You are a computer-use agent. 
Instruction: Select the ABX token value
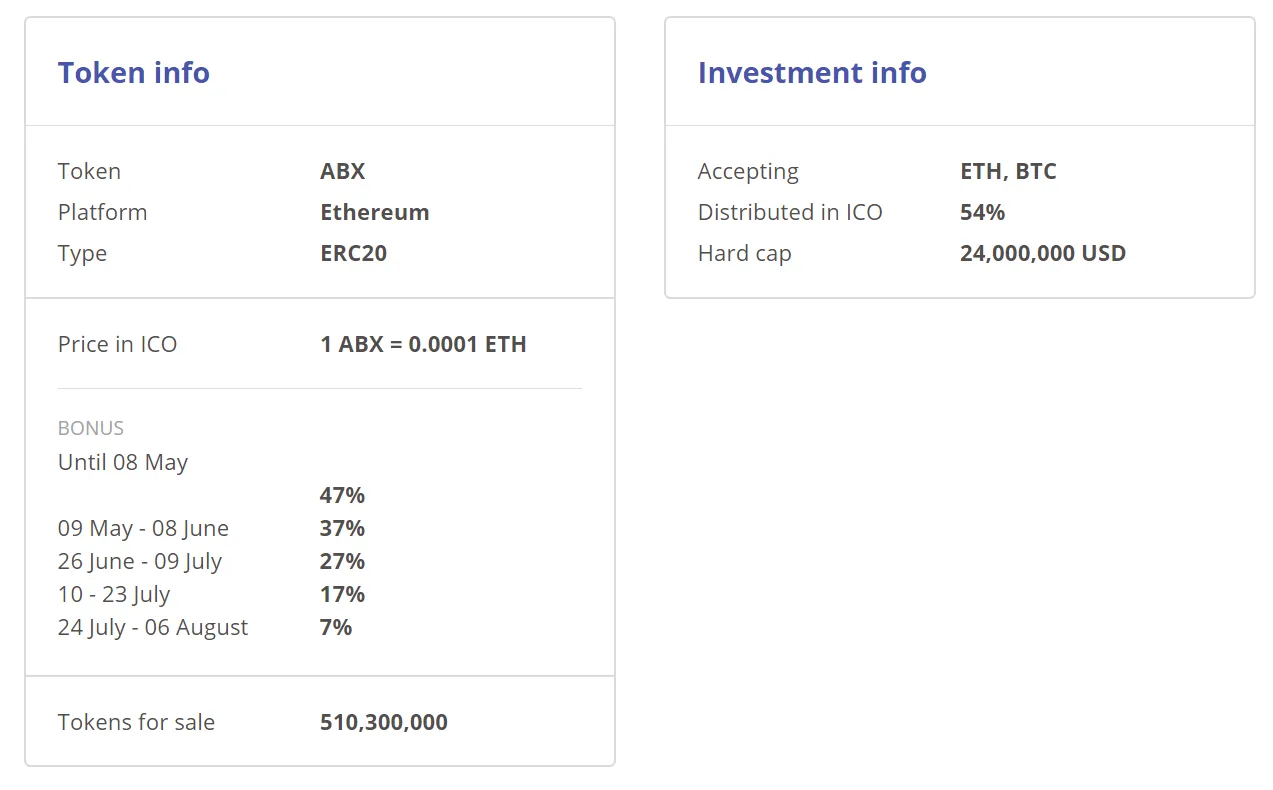(343, 171)
